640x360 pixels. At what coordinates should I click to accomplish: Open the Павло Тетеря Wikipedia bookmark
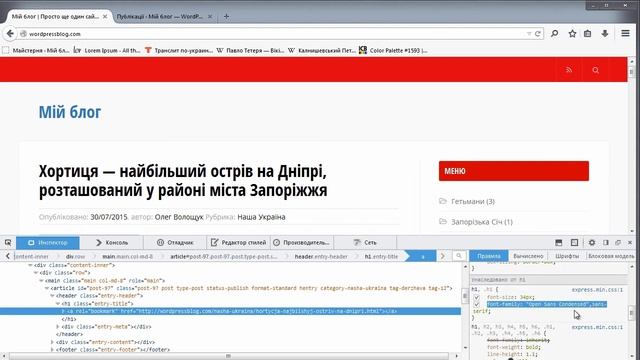pyautogui.click(x=250, y=50)
